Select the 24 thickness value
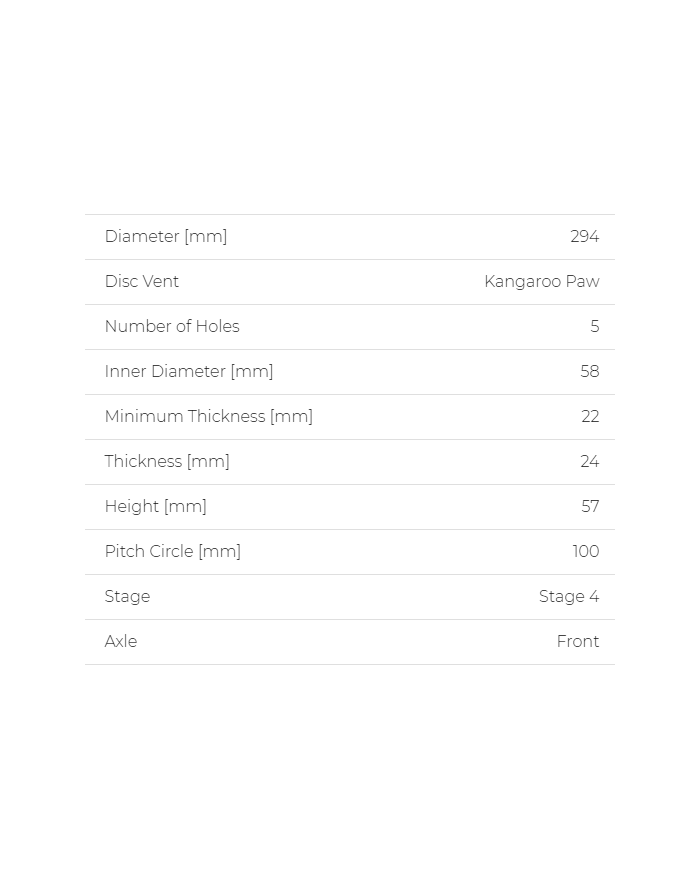The width and height of the screenshot is (700, 880). coord(589,462)
